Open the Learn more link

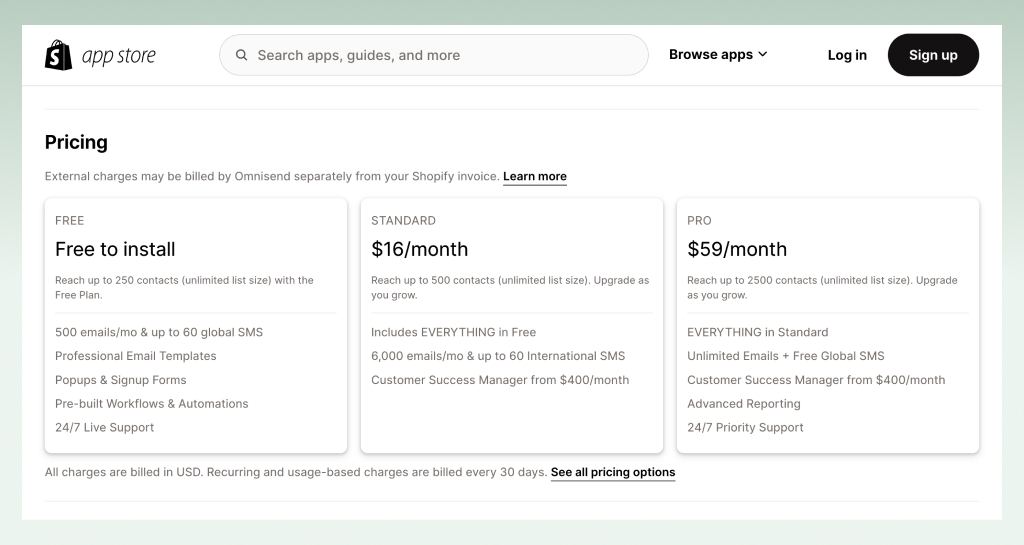tap(535, 176)
